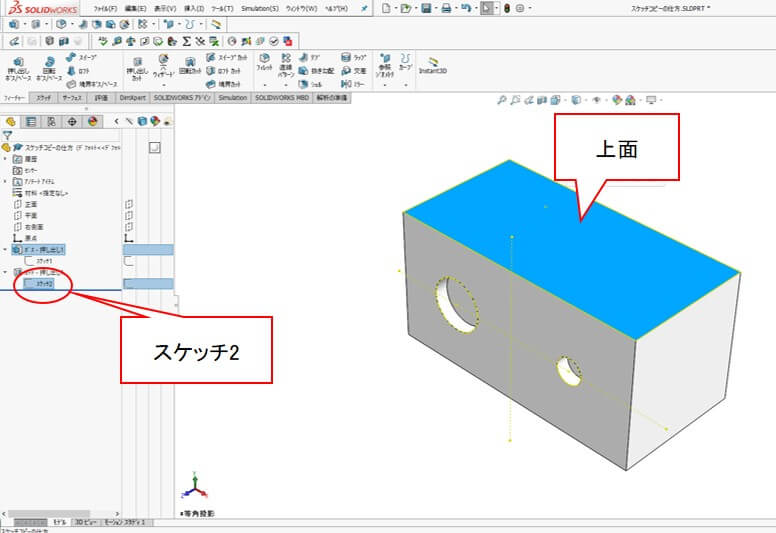Screen dimensions: 776x533
Task: Select スケッチ2 in the feature tree
Action: click(x=44, y=284)
